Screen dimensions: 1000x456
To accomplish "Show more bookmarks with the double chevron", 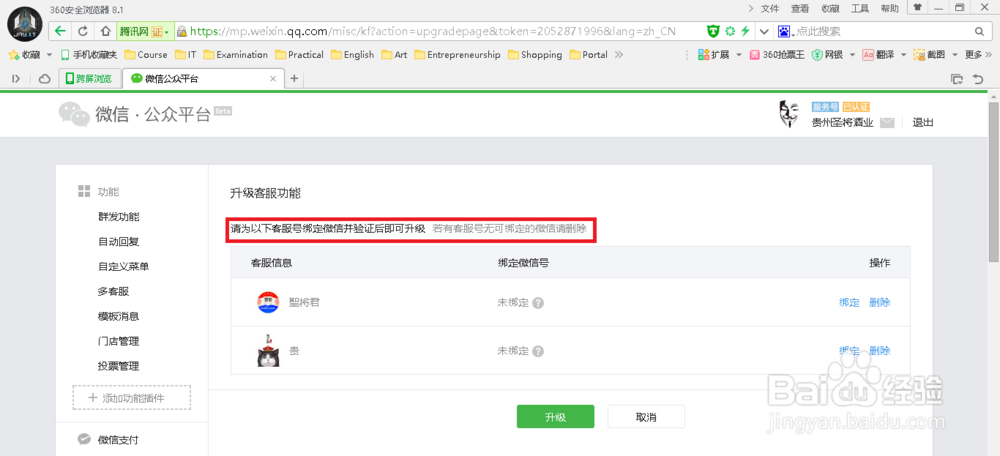I will [619, 55].
